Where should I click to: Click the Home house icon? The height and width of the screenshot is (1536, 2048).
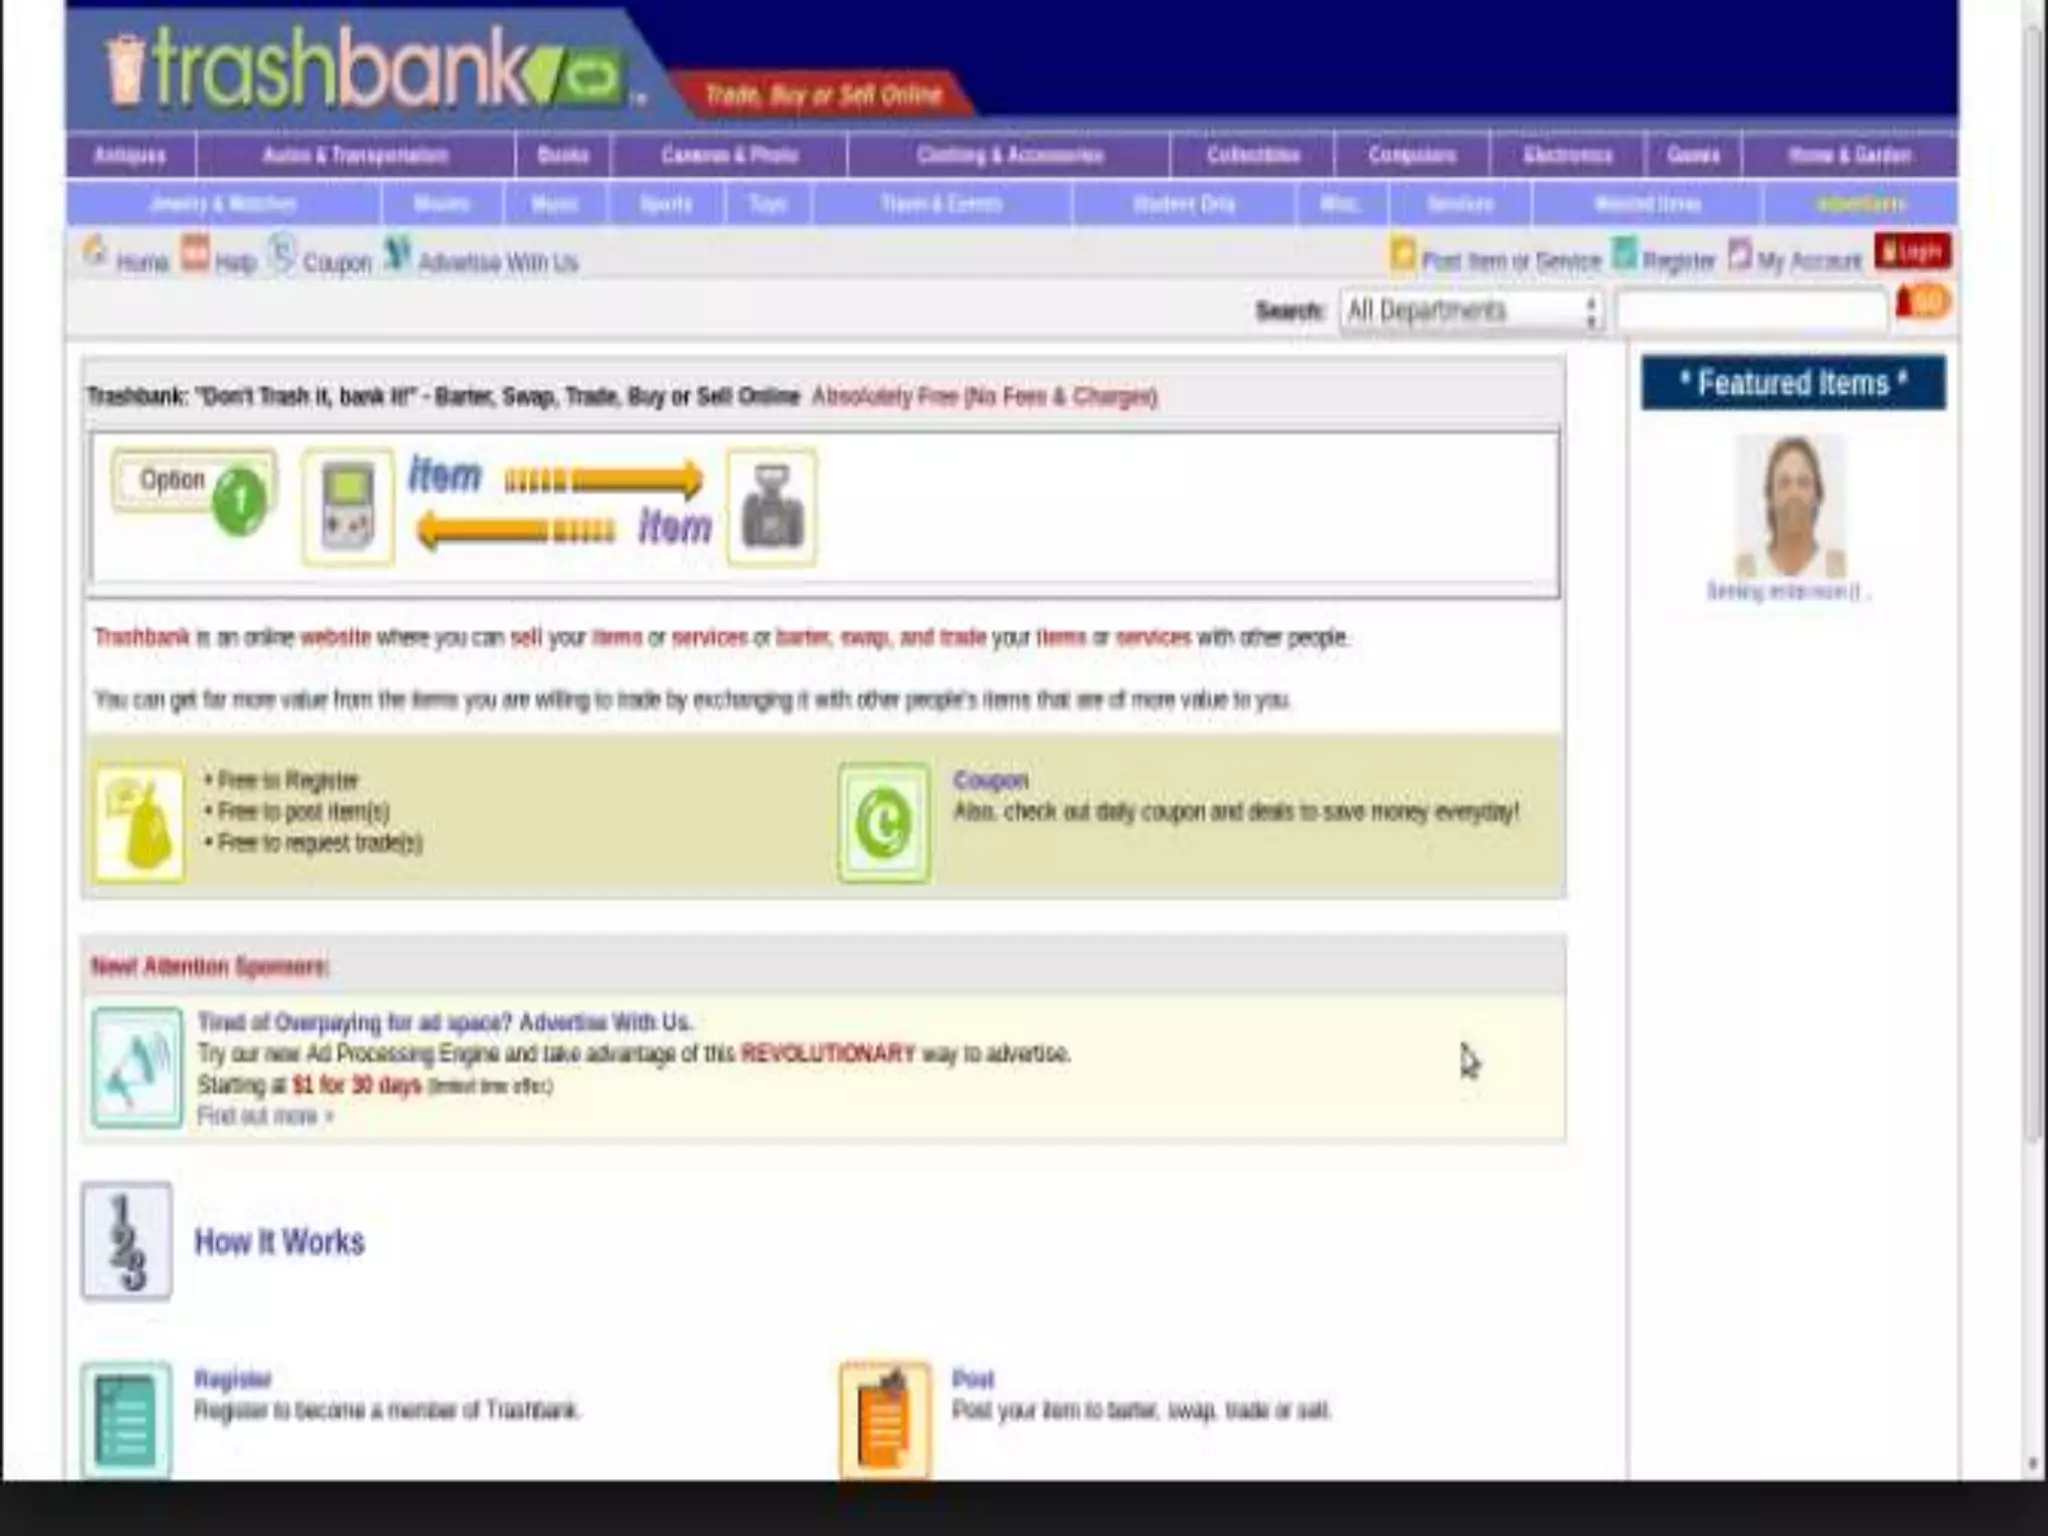(x=95, y=252)
